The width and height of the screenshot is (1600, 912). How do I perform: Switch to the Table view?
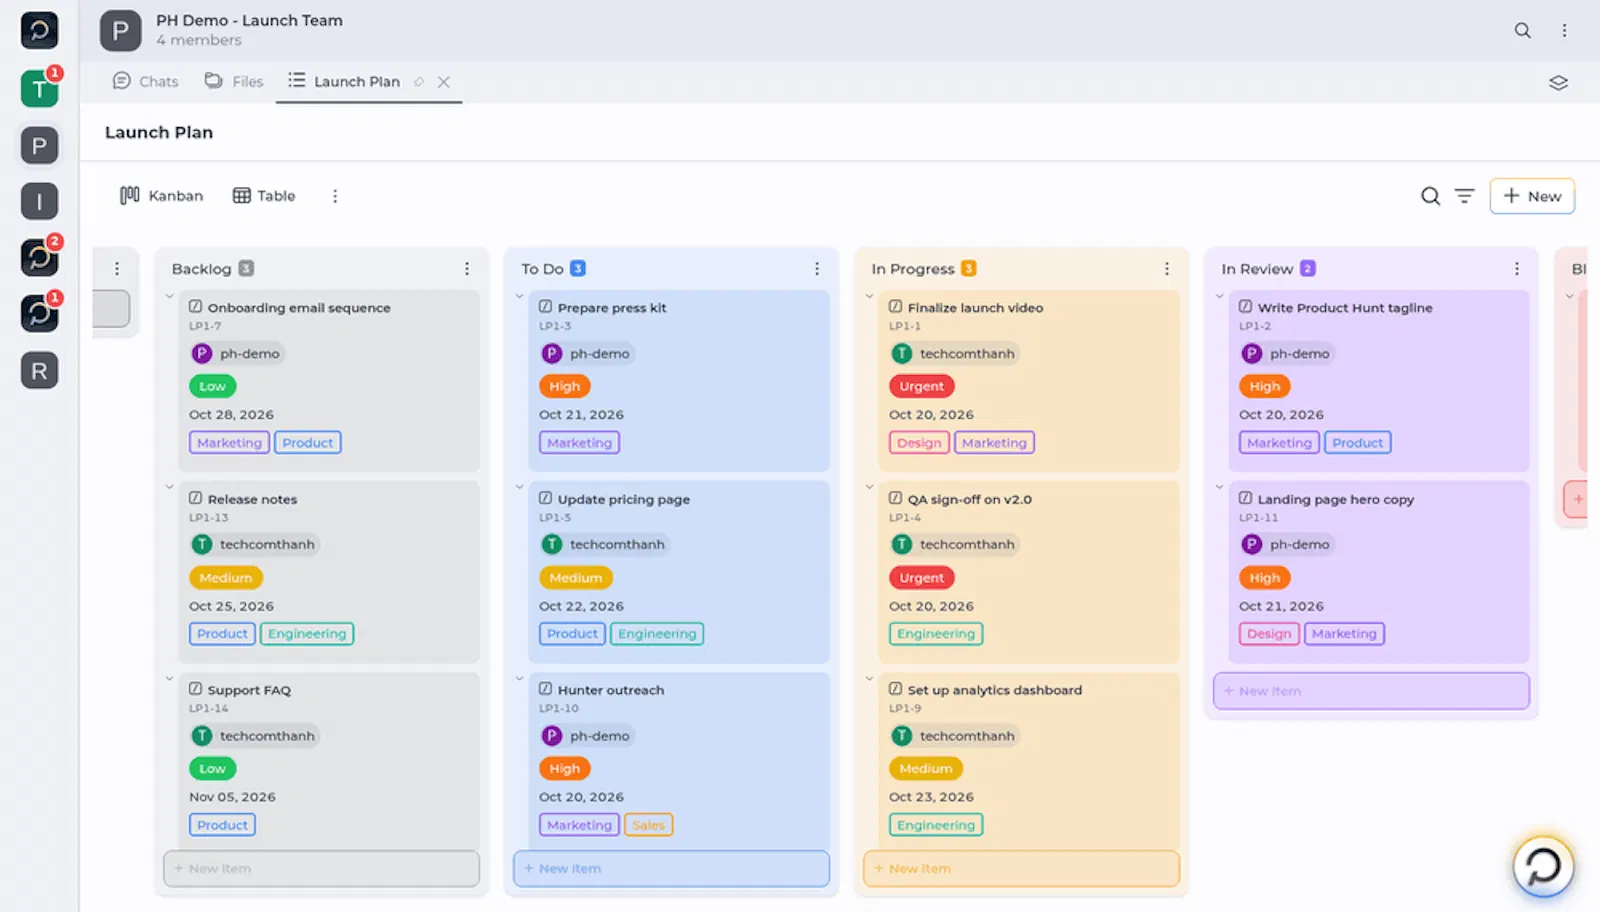[264, 196]
